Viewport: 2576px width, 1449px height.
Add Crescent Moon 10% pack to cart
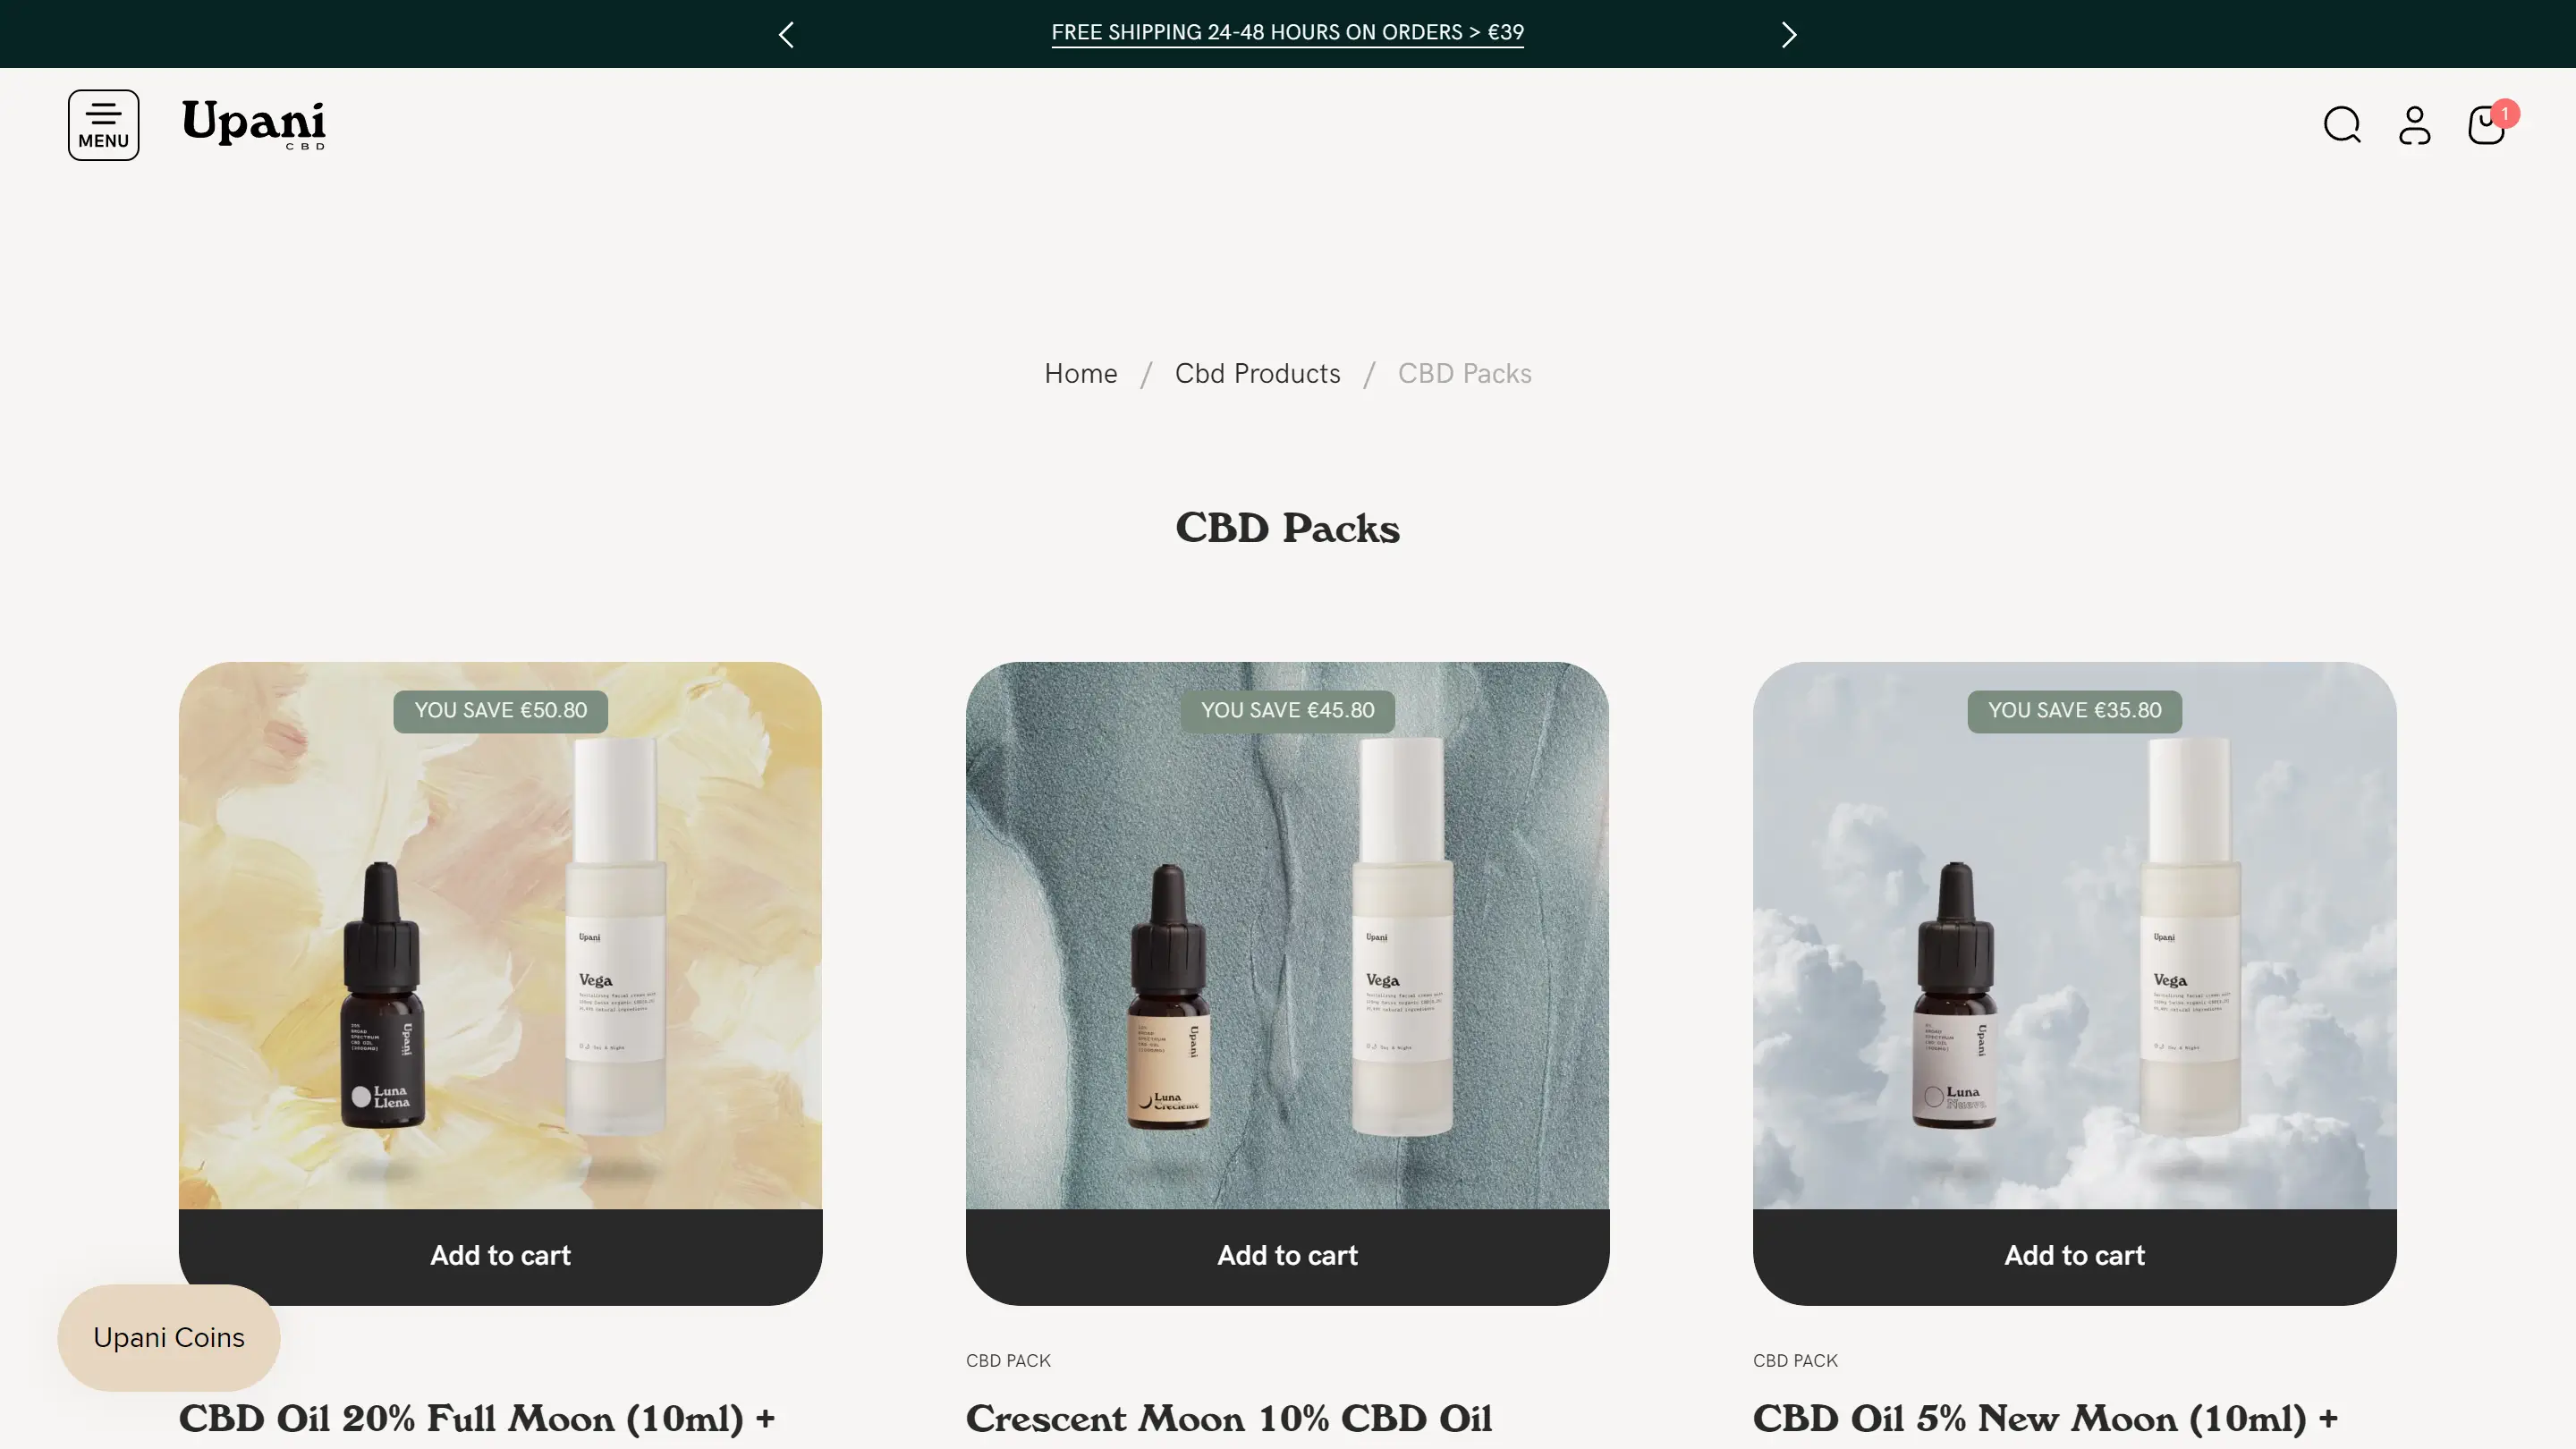coord(1287,1256)
